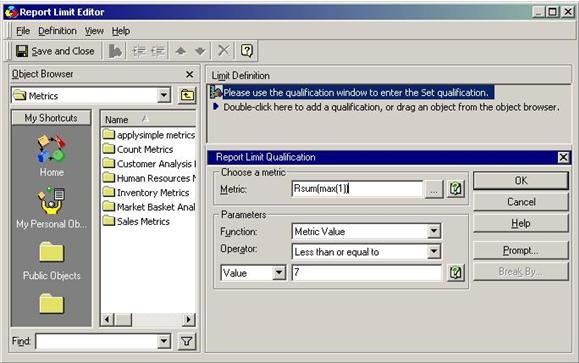Viewport: 579px width, 363px height.
Task: Select Market Basket Analysis folder
Action: pyautogui.click(x=149, y=207)
